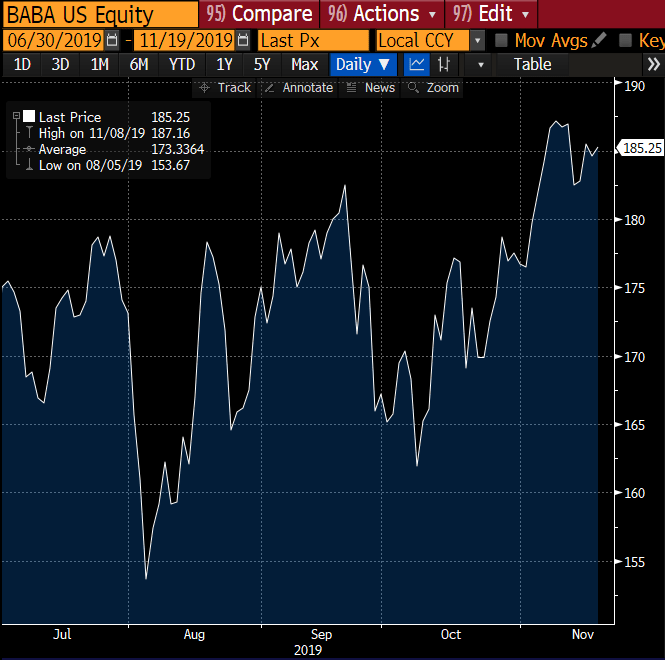Click the Local CCY currency field
The image size is (665, 660).
423,41
